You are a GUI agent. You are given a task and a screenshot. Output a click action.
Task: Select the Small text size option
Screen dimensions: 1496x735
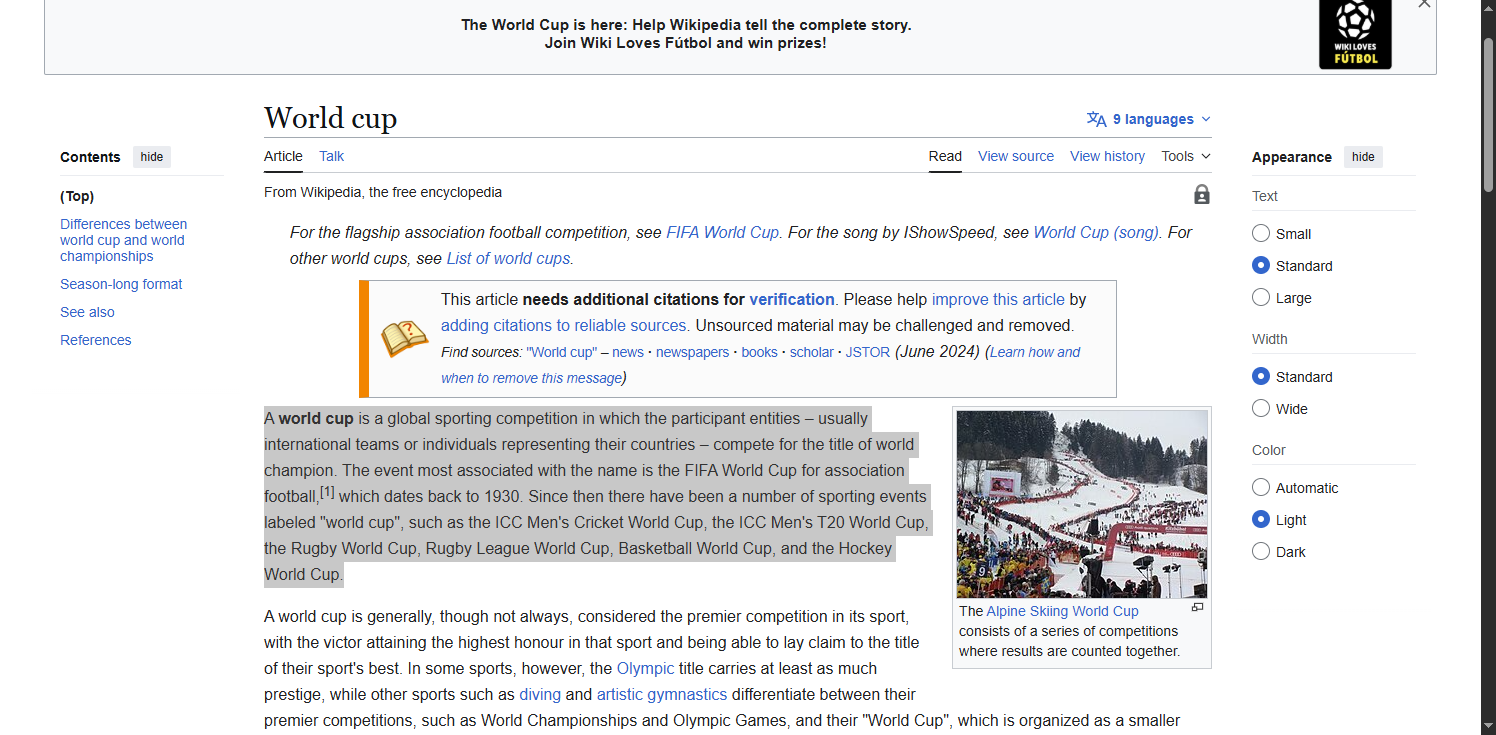pyautogui.click(x=1261, y=234)
